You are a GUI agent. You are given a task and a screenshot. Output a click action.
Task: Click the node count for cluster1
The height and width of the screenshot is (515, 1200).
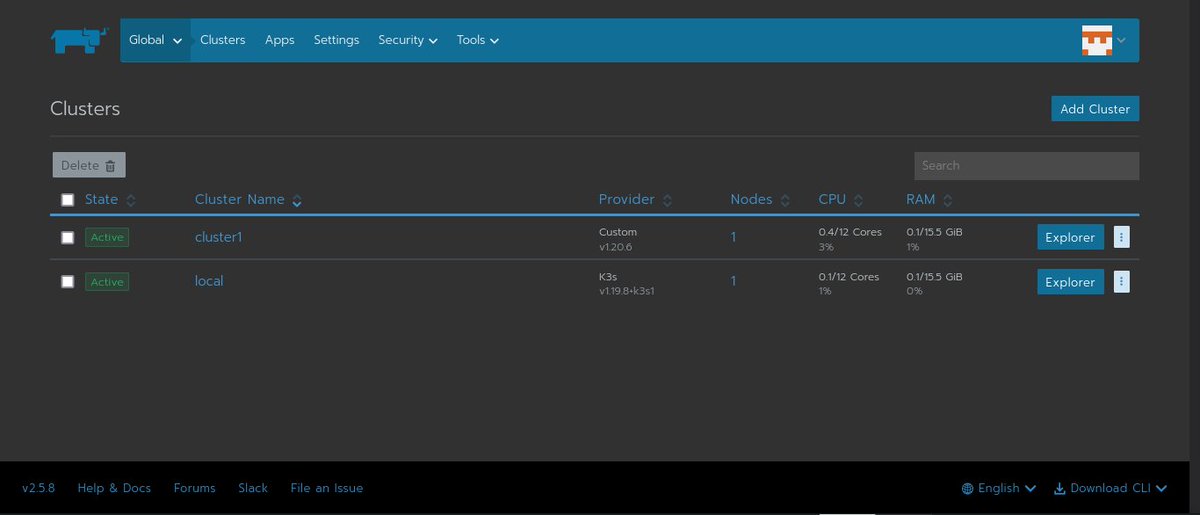tap(733, 237)
